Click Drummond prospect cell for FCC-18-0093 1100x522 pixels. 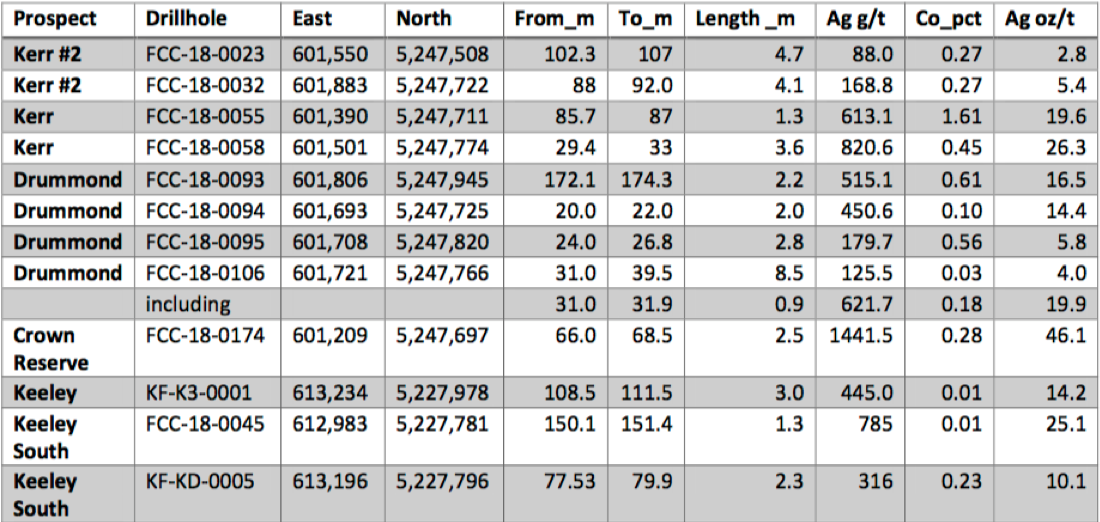(x=67, y=180)
